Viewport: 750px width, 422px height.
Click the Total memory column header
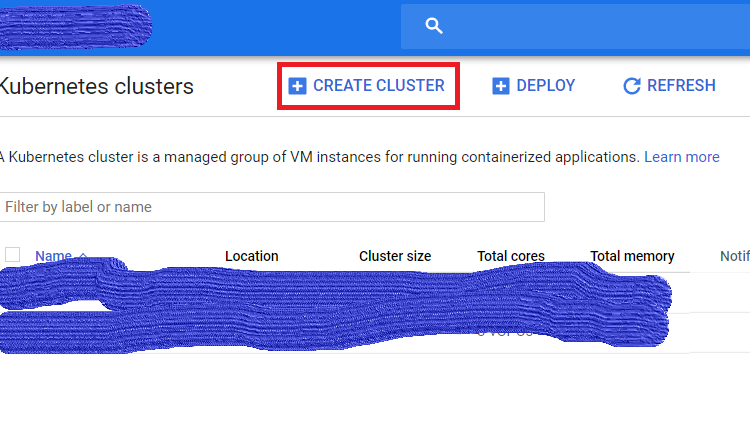[632, 256]
